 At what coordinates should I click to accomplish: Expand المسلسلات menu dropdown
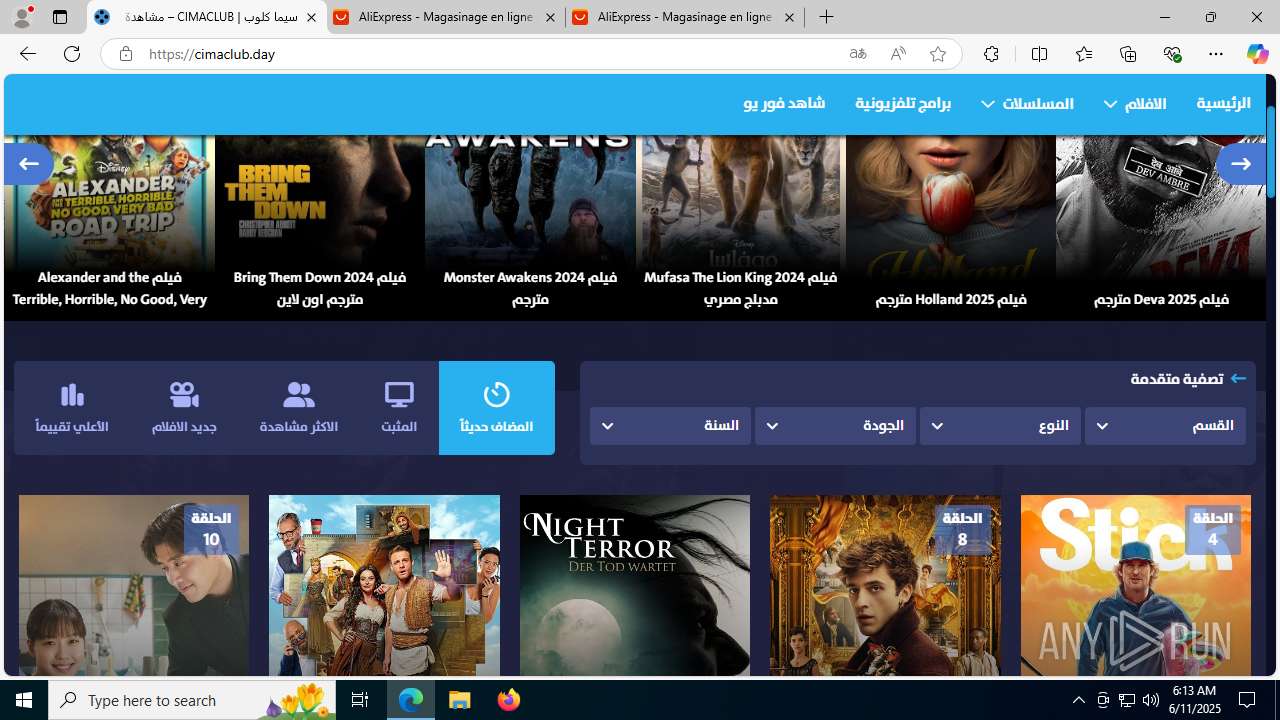[1027, 103]
